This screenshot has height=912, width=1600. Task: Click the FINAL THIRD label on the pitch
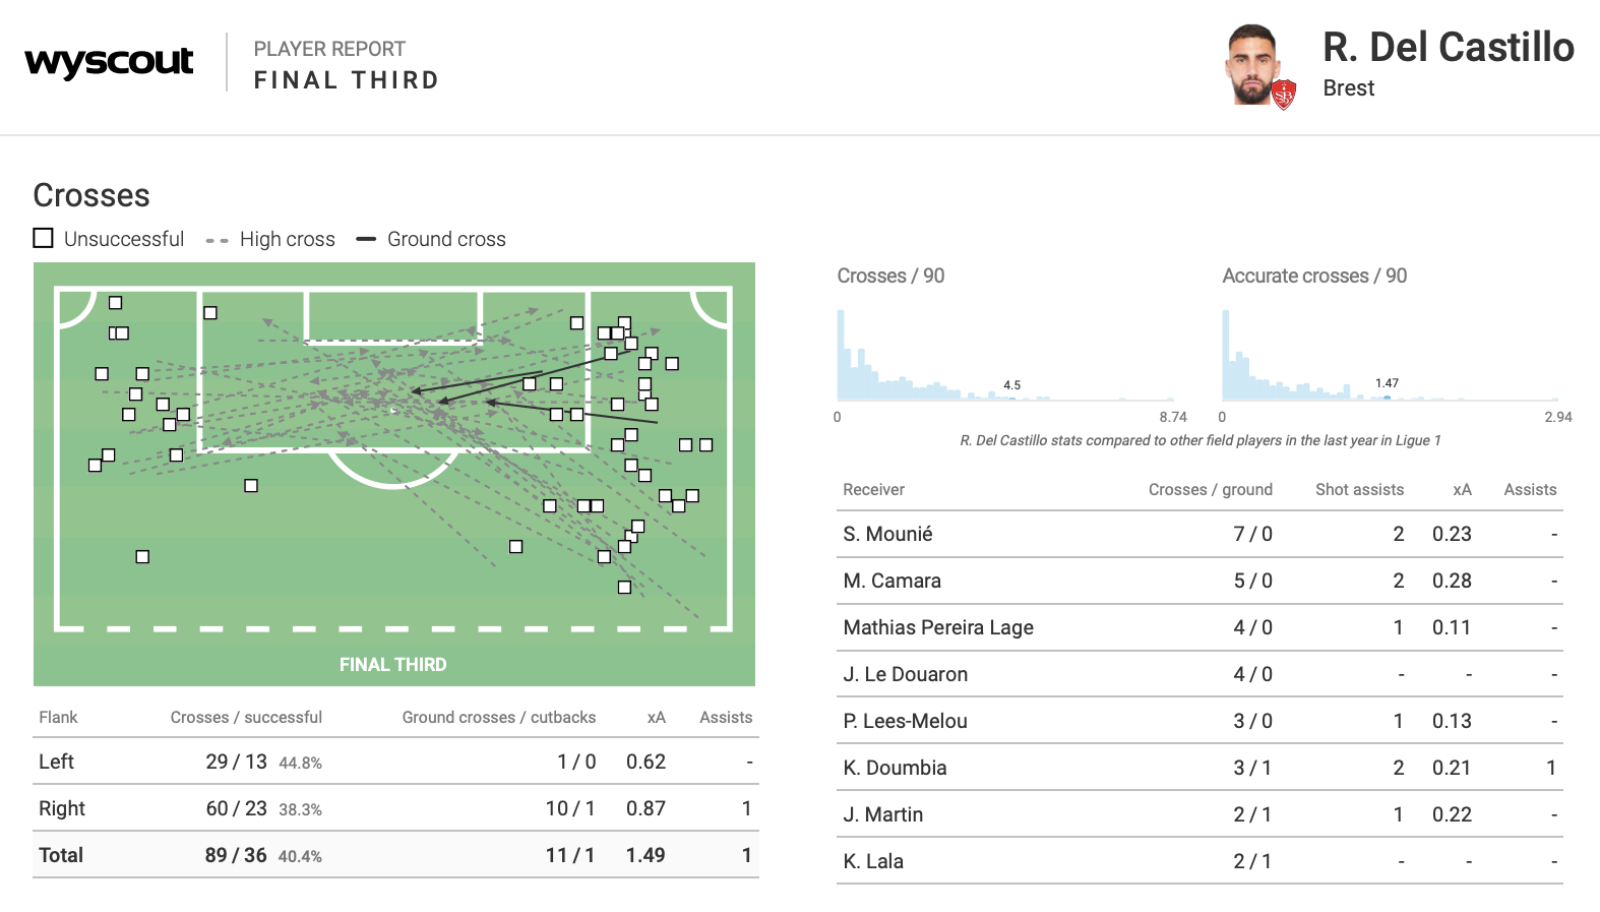click(393, 665)
